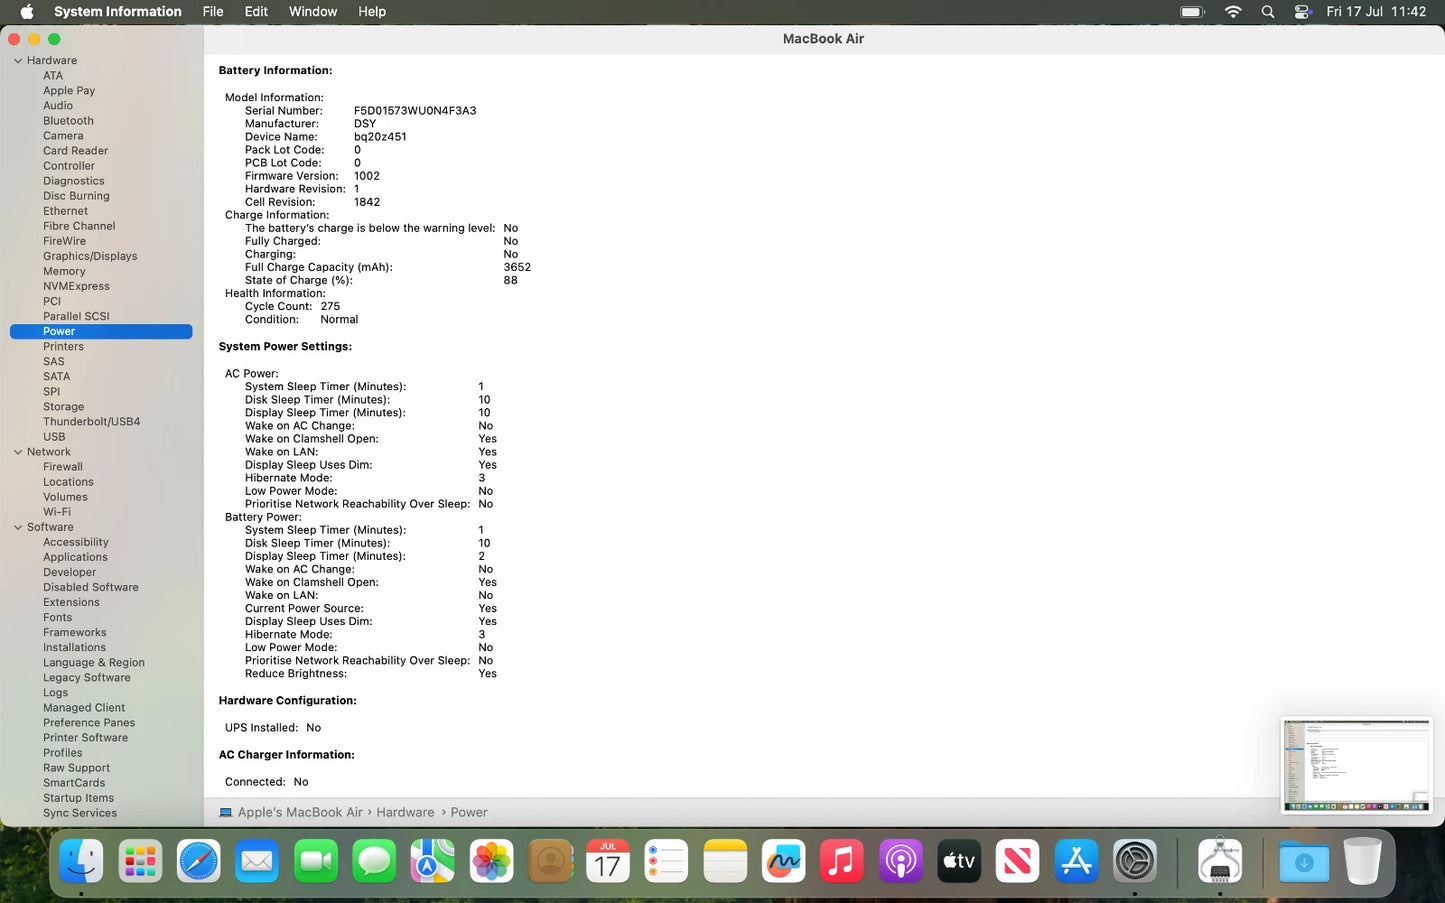
Task: Open the System Information menu
Action: click(x=118, y=12)
